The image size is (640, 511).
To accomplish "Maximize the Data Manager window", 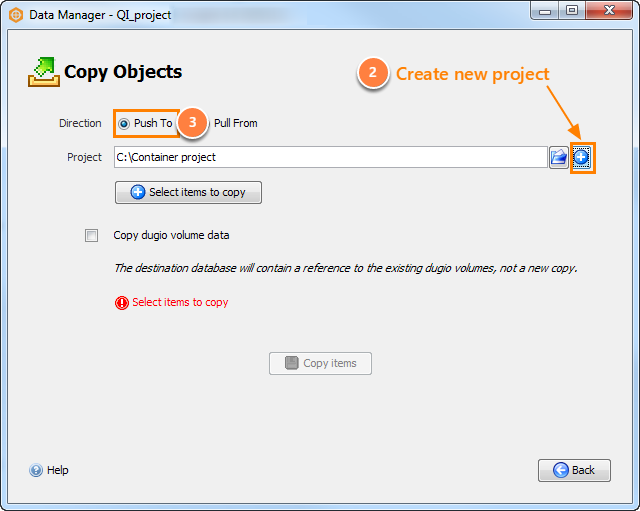I will (x=572, y=11).
